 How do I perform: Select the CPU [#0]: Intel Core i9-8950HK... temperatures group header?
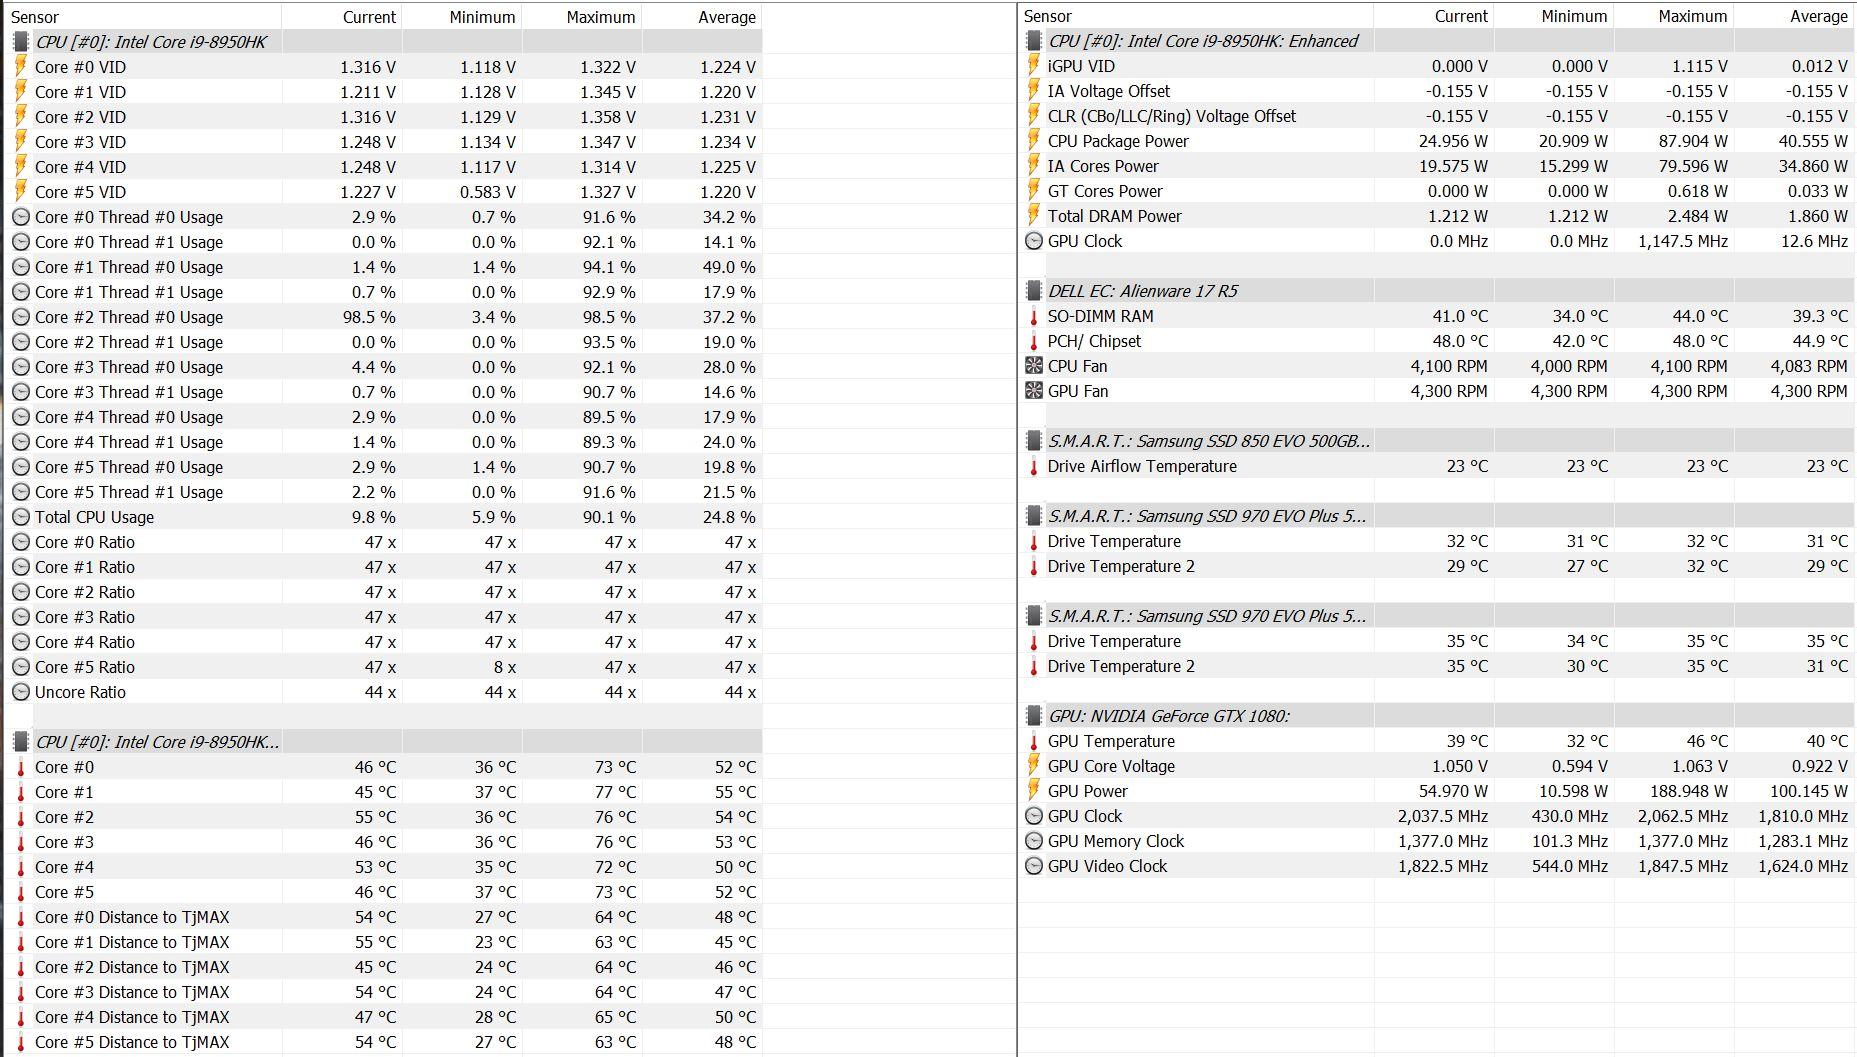(x=385, y=742)
